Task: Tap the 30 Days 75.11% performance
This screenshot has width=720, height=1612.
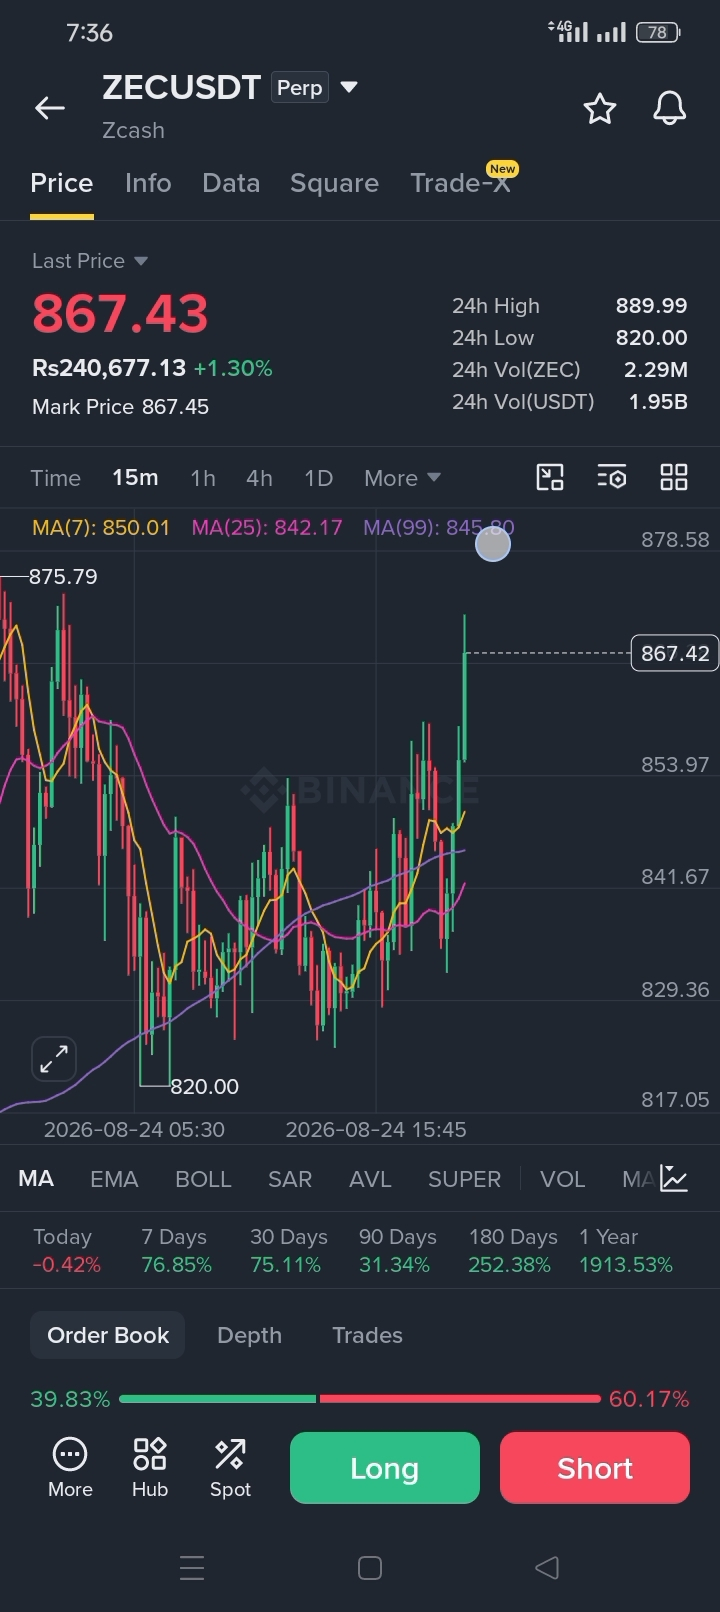Action: tap(288, 1251)
